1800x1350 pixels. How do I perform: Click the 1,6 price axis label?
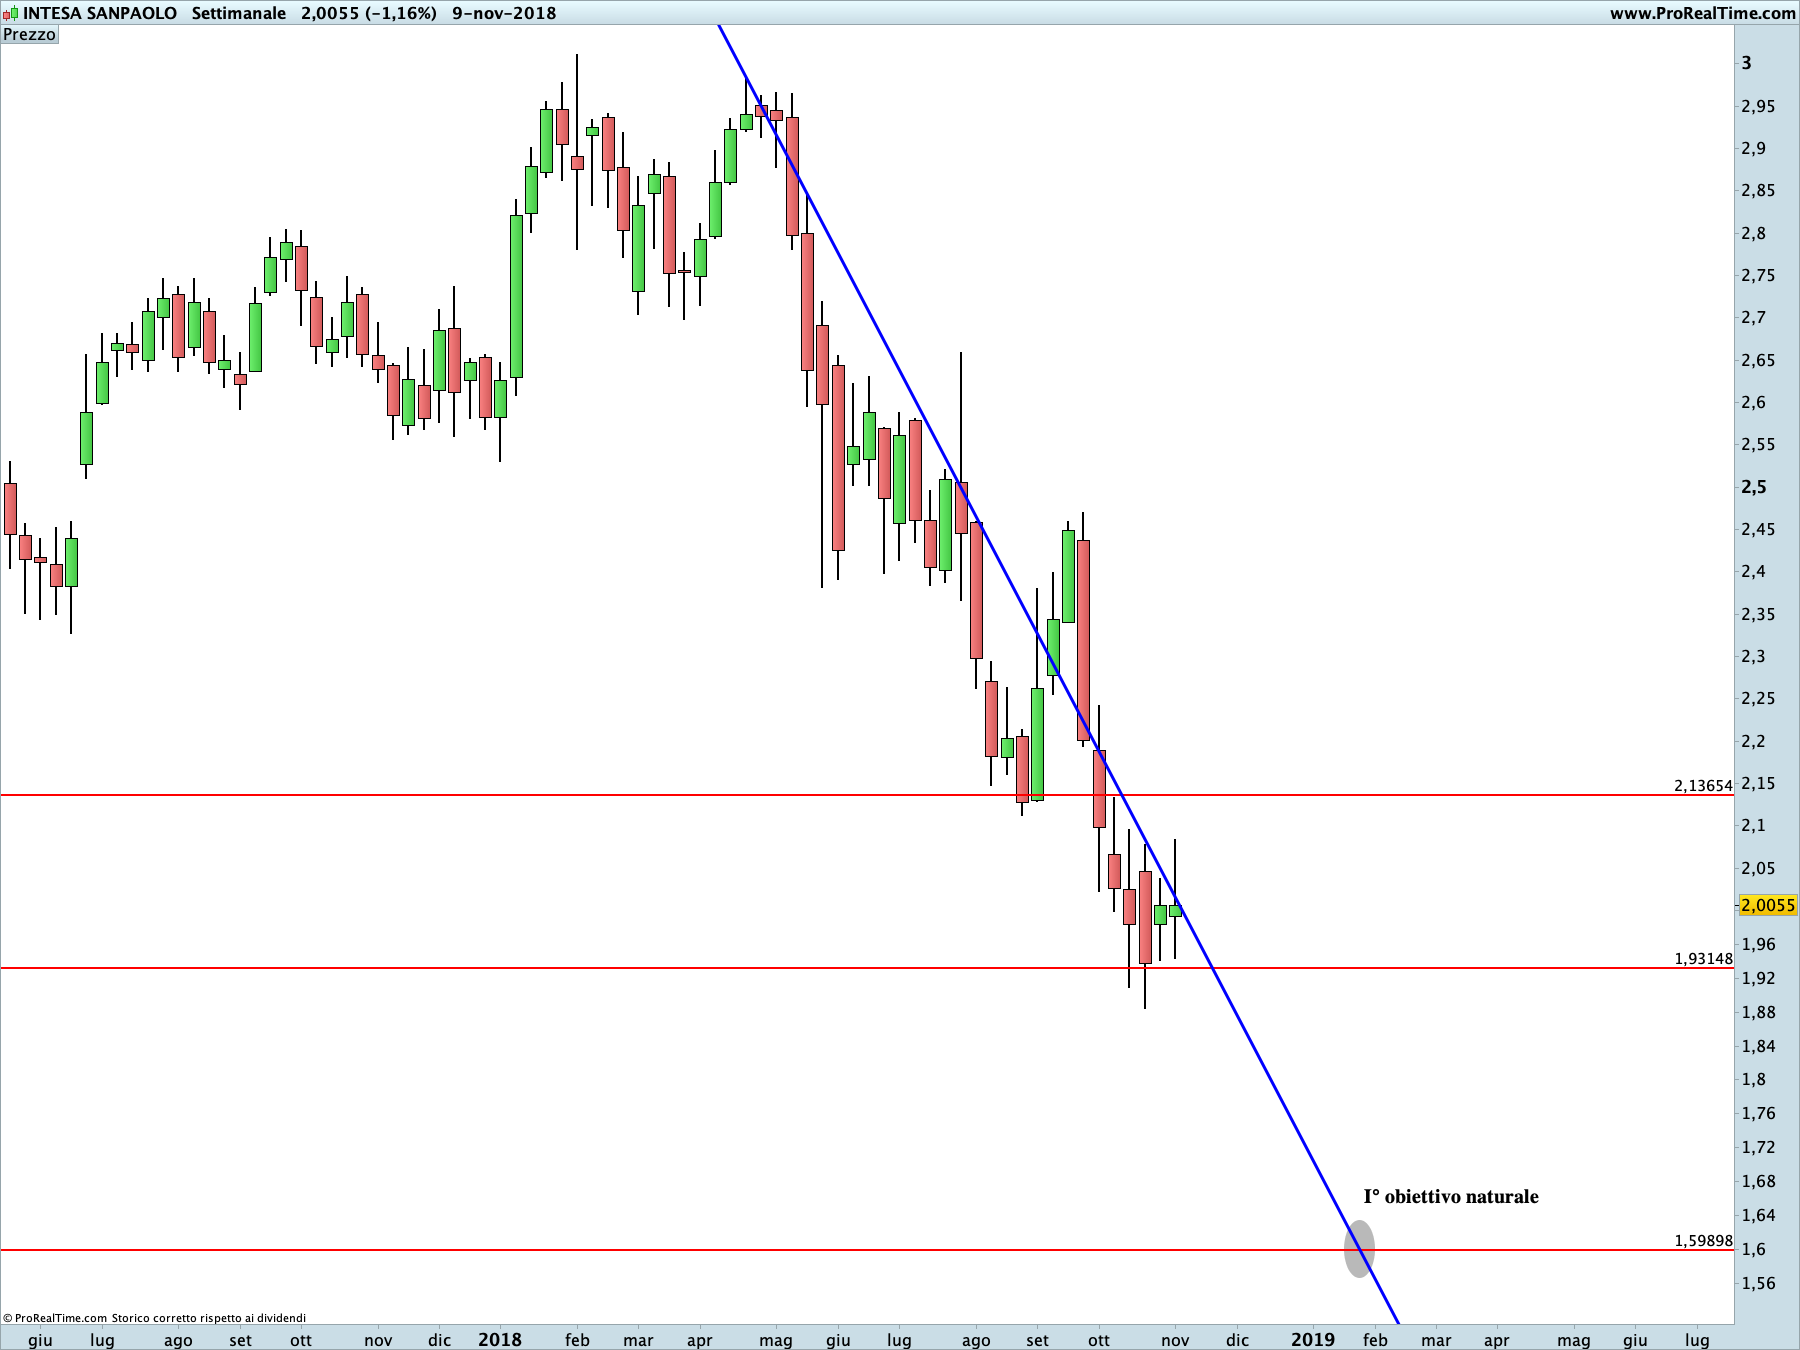pyautogui.click(x=1753, y=1249)
